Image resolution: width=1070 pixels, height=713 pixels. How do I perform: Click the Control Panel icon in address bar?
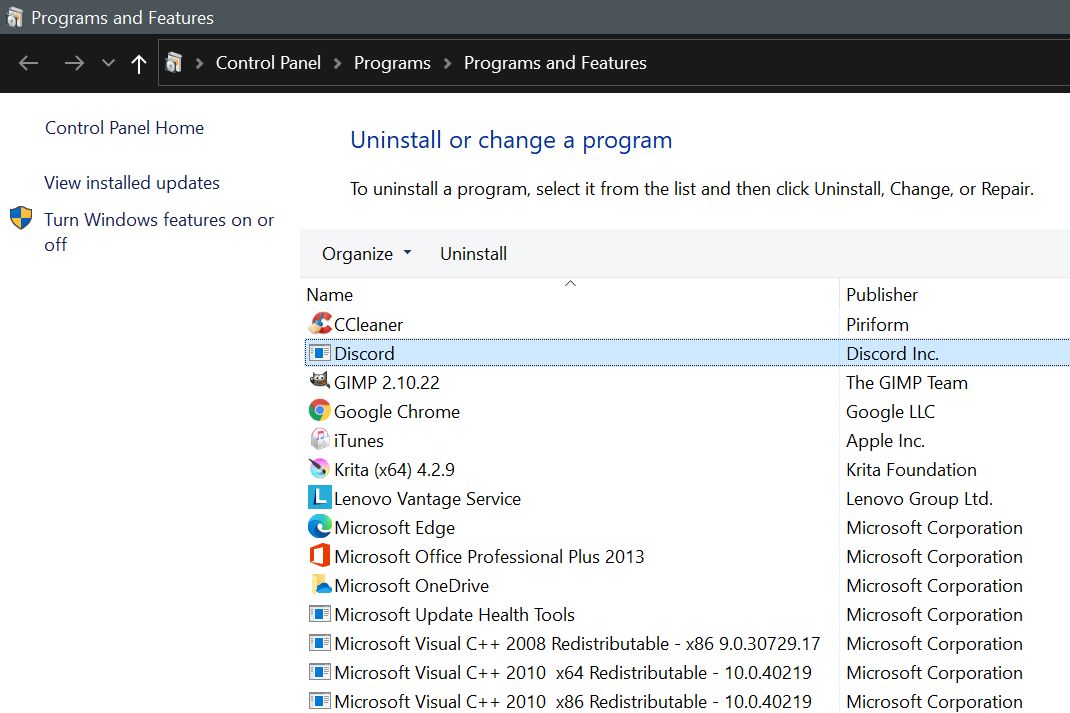[174, 63]
